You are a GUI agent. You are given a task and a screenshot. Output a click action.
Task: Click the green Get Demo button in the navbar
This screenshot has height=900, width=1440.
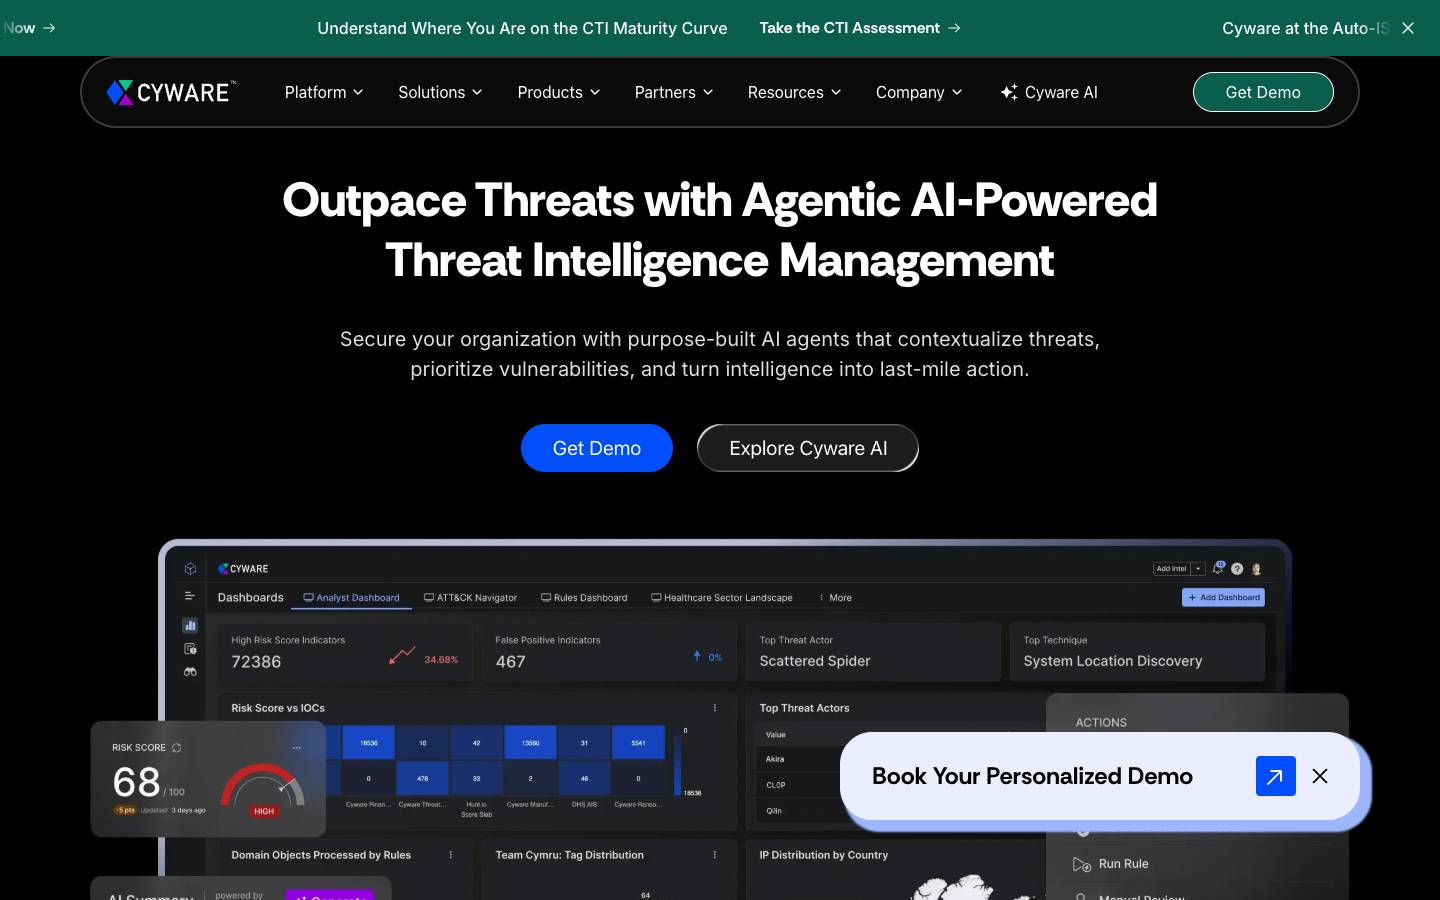(x=1263, y=92)
